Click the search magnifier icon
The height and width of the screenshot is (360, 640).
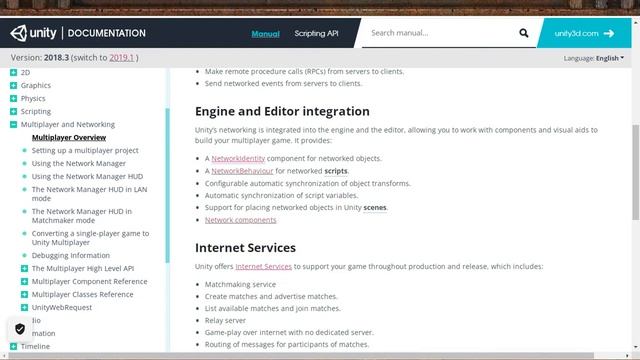pos(524,33)
